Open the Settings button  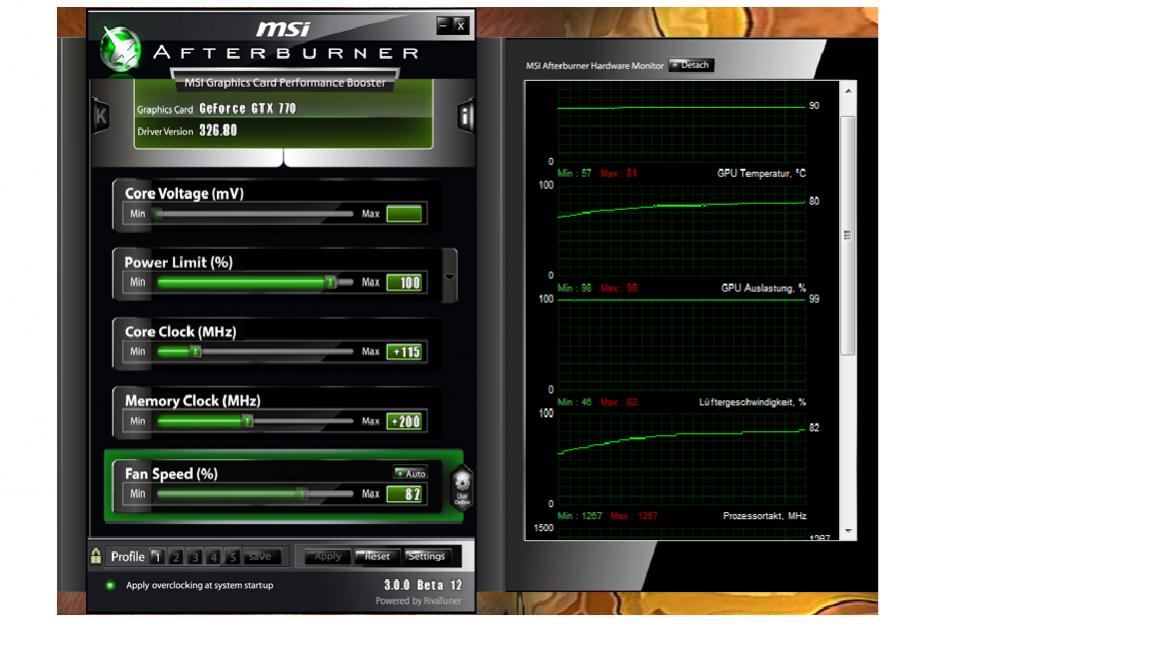click(426, 557)
